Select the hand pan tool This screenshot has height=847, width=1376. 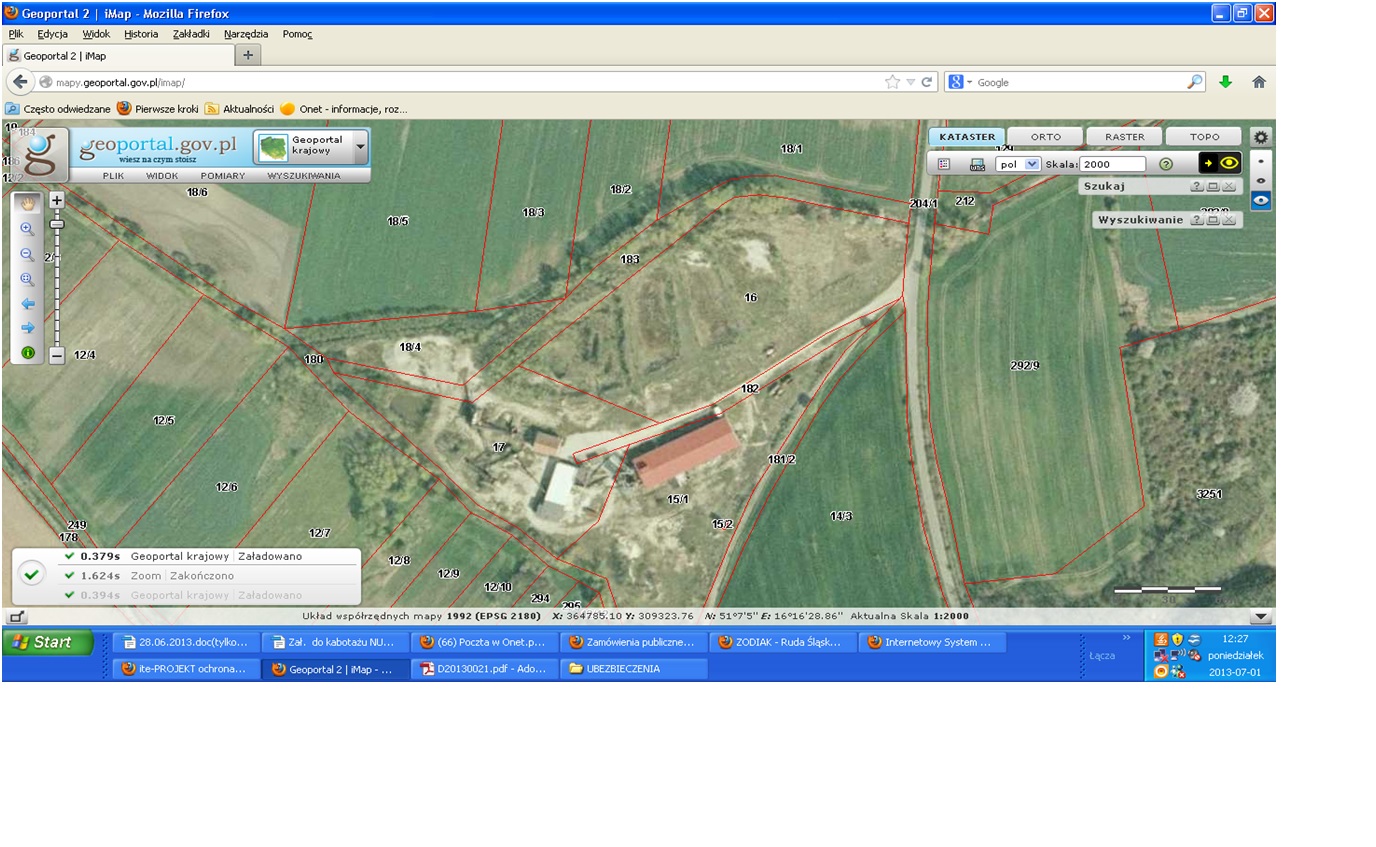pos(27,202)
